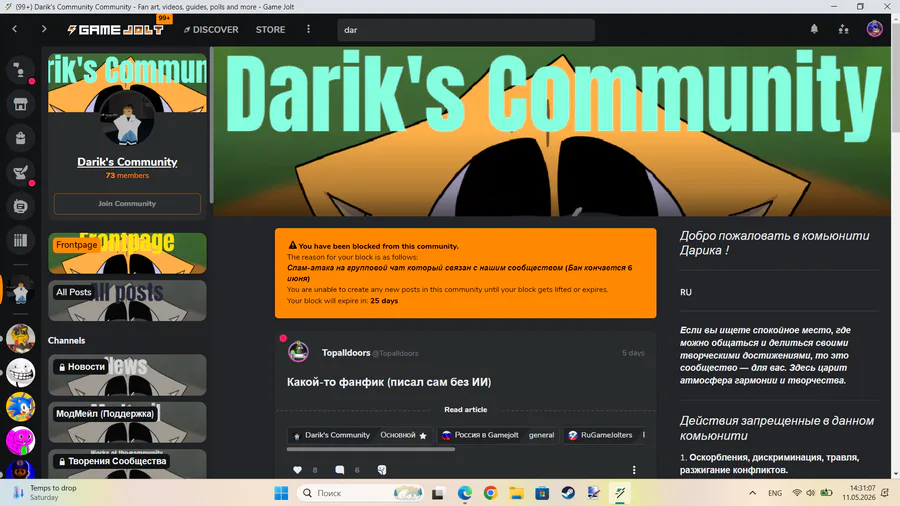The height and width of the screenshot is (506, 900).
Task: Open the library icon in left sidebar
Action: tap(21, 240)
